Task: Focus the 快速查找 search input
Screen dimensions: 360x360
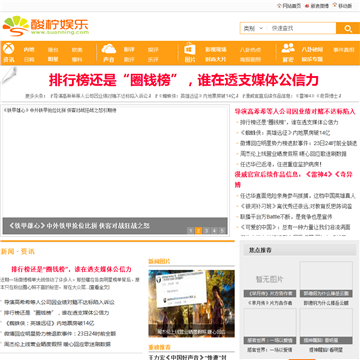Action: tap(301, 28)
